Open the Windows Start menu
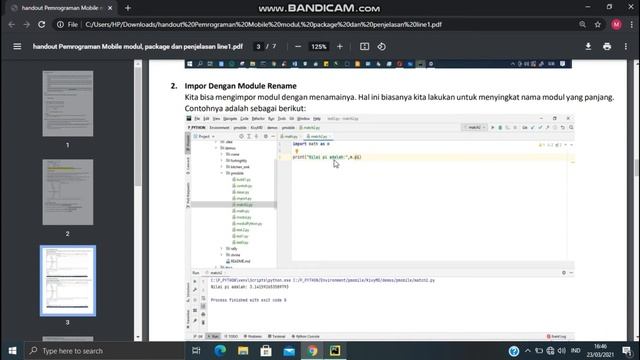The image size is (640, 360). point(12,351)
